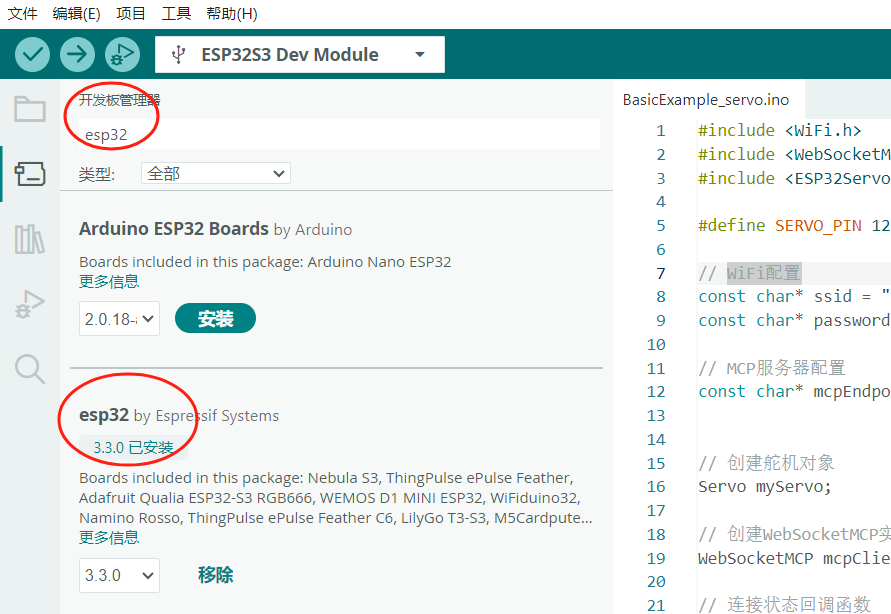
Task: Open the Boards Manager sidebar icon
Action: point(30,174)
